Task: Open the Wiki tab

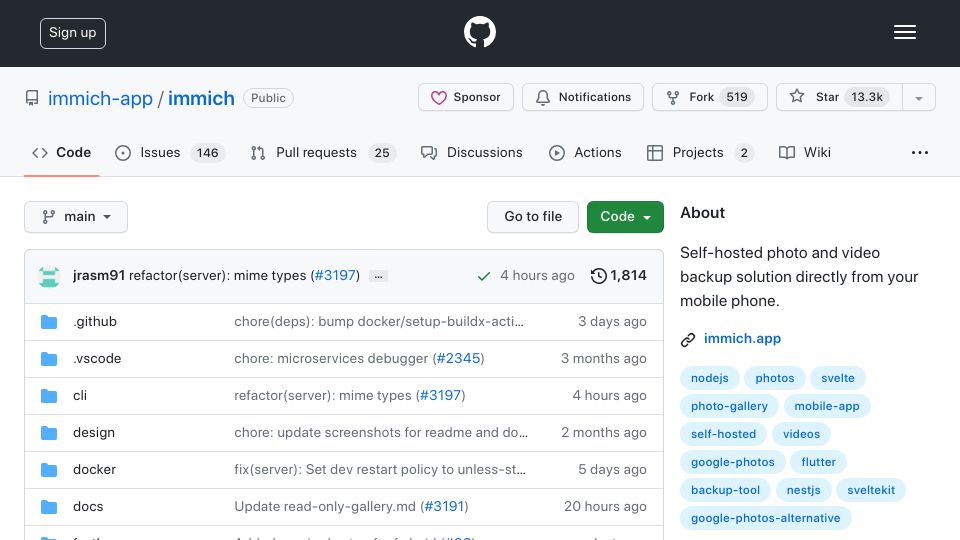Action: pos(804,152)
